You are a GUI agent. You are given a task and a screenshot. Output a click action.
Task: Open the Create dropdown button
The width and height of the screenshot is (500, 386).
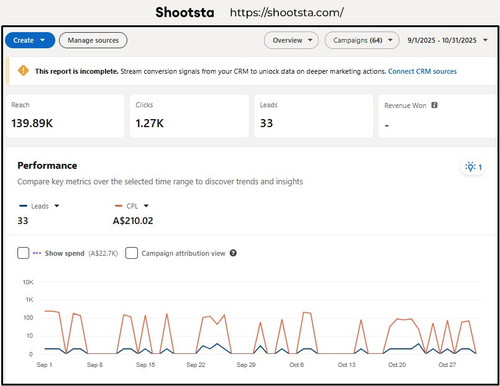30,40
